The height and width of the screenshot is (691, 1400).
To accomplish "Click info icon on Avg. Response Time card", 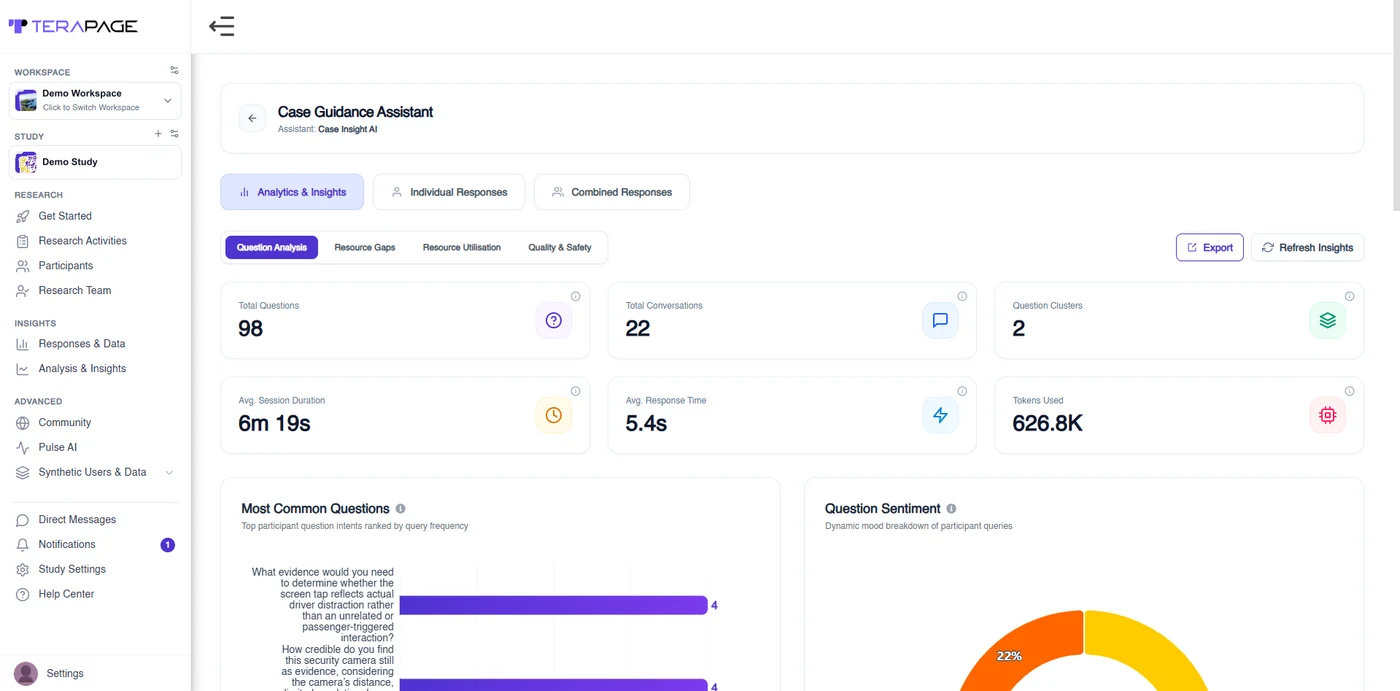I will [x=962, y=391].
